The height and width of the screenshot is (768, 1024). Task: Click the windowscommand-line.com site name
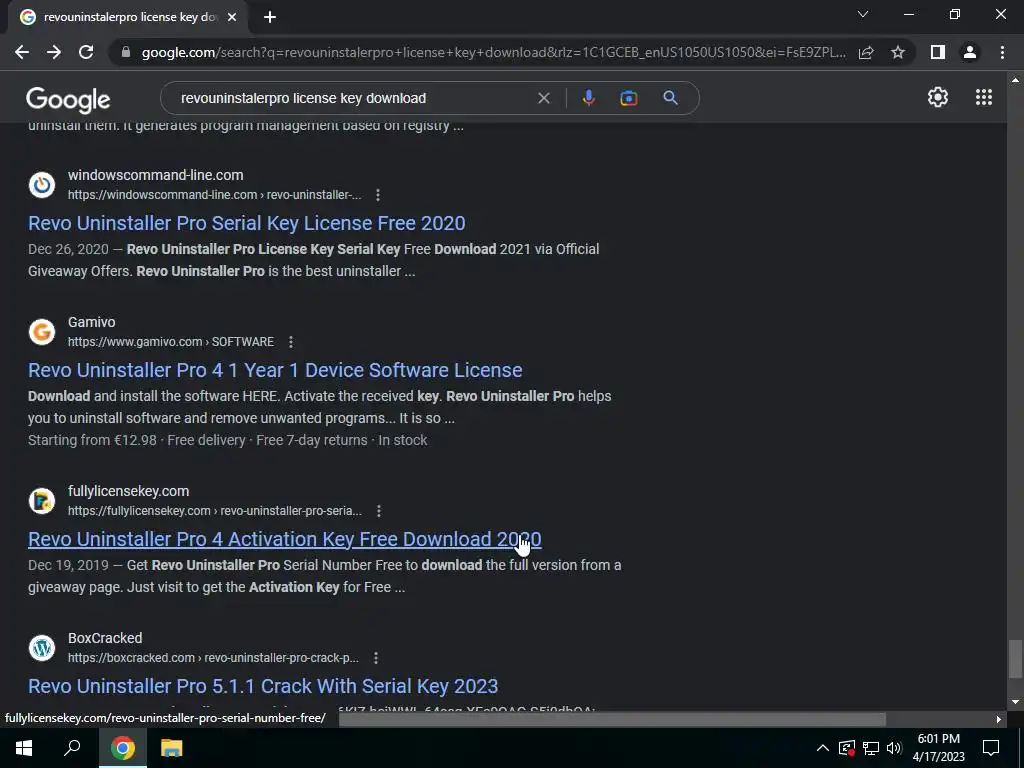(155, 175)
